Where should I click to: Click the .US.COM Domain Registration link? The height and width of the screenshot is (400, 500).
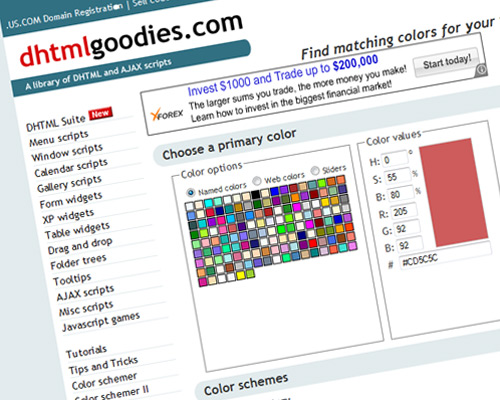click(65, 16)
